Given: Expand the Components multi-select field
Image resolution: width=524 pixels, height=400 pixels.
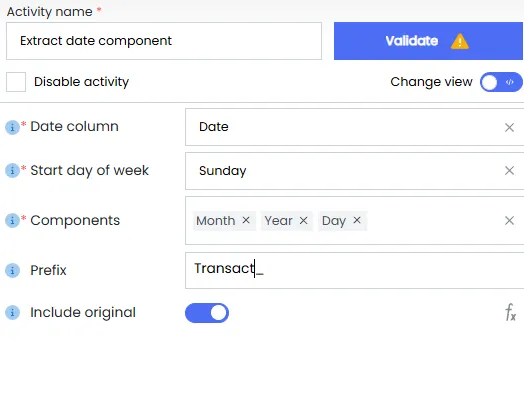Looking at the screenshot, I should (434, 221).
